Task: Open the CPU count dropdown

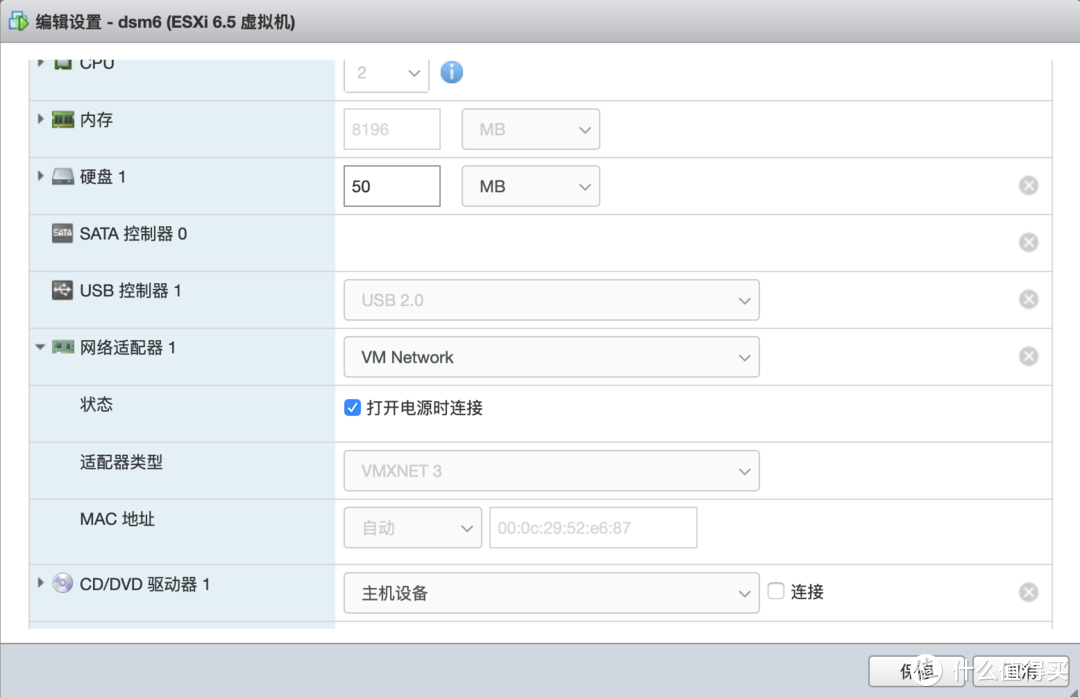Action: click(x=386, y=73)
